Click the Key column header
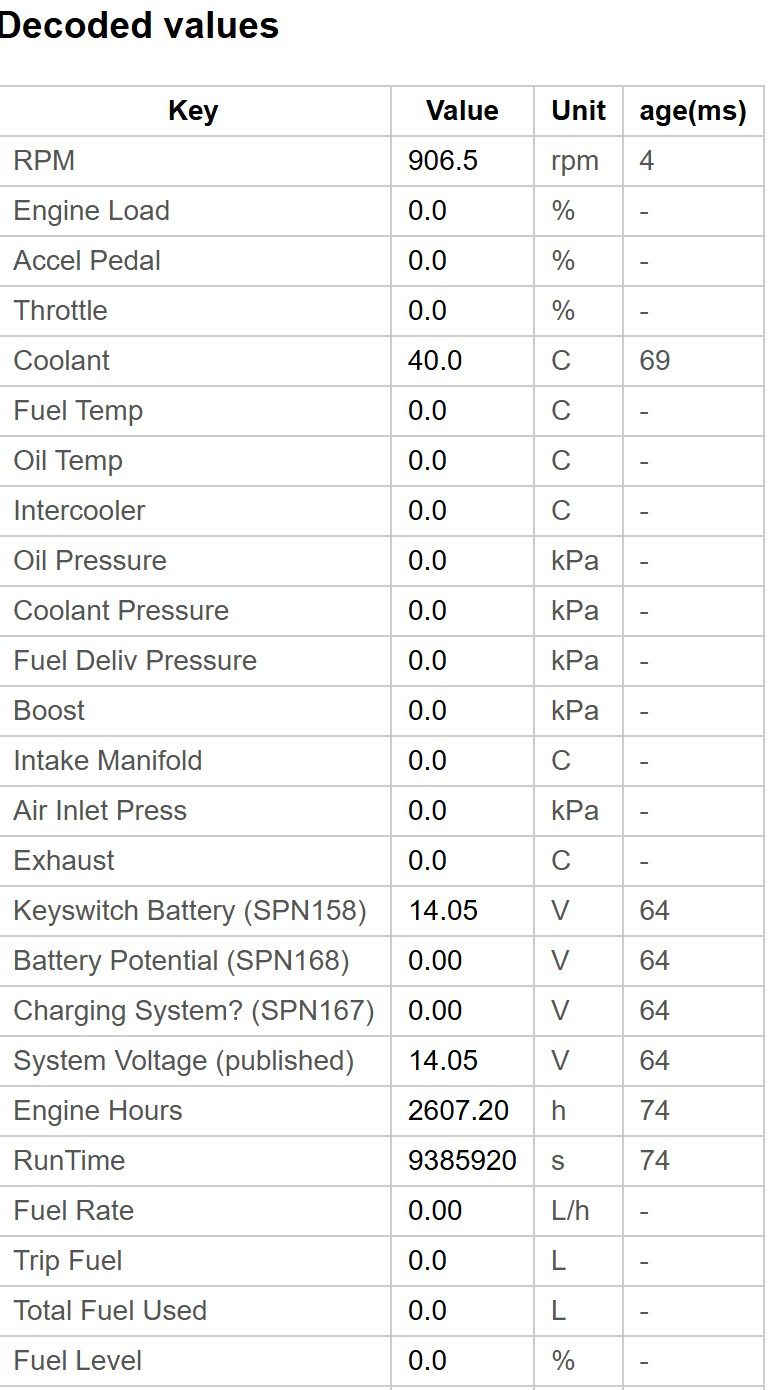 point(193,111)
